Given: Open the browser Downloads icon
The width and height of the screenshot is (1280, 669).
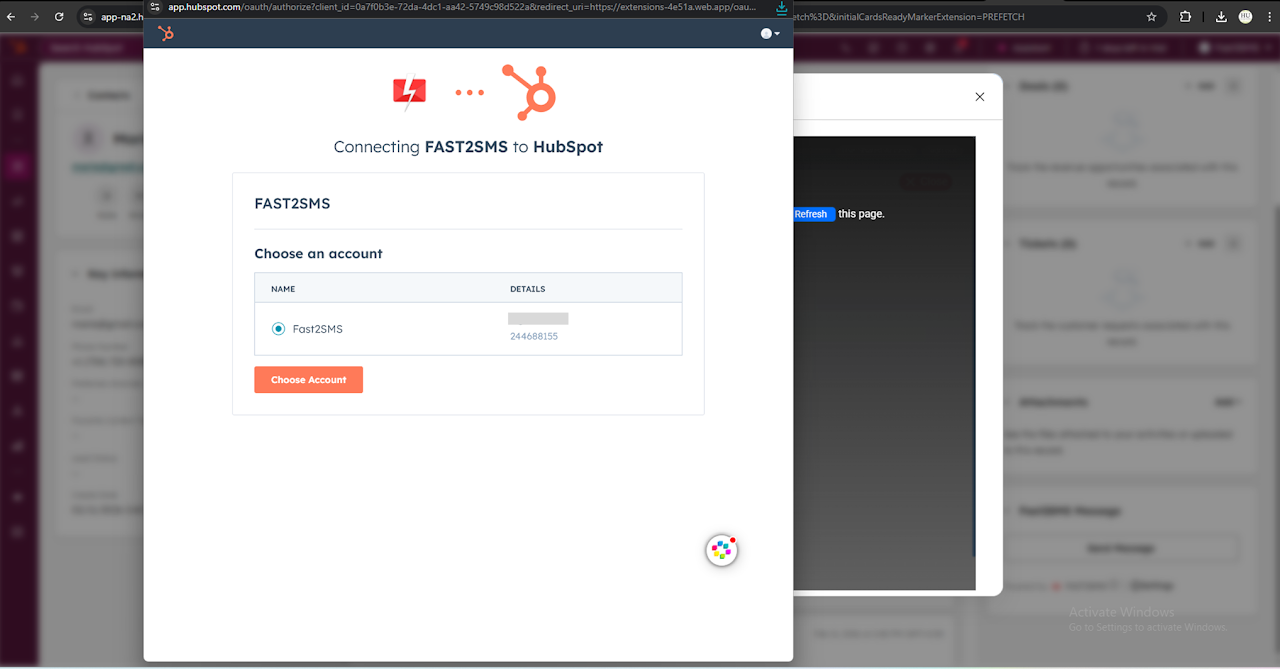Looking at the screenshot, I should click(1220, 16).
